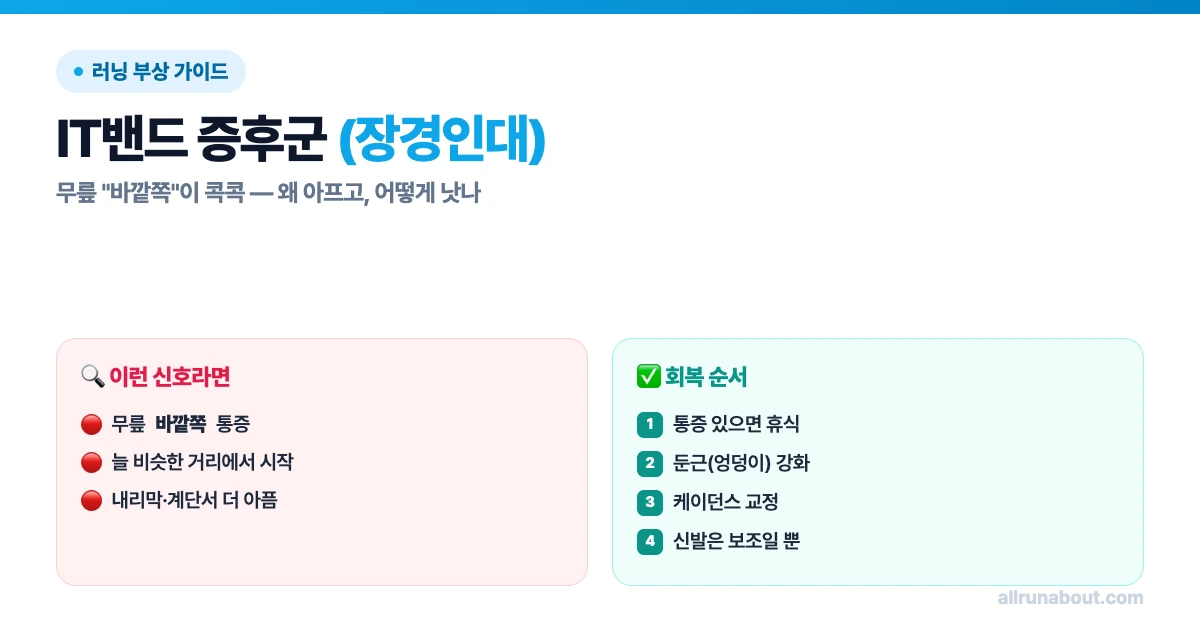The image size is (1200, 630).
Task: Select the bold 바깥쪽 word in symptoms list
Action: pyautogui.click(x=180, y=424)
